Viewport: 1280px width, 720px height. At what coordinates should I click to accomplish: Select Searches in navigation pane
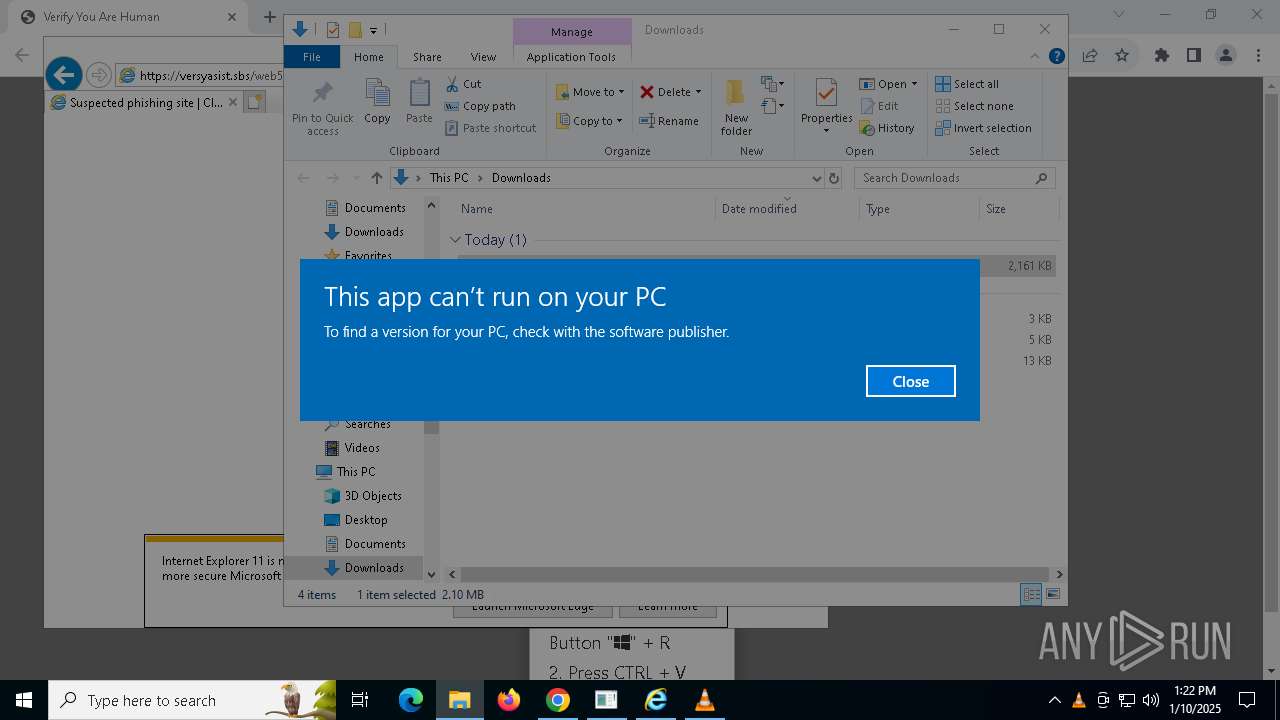click(x=368, y=425)
